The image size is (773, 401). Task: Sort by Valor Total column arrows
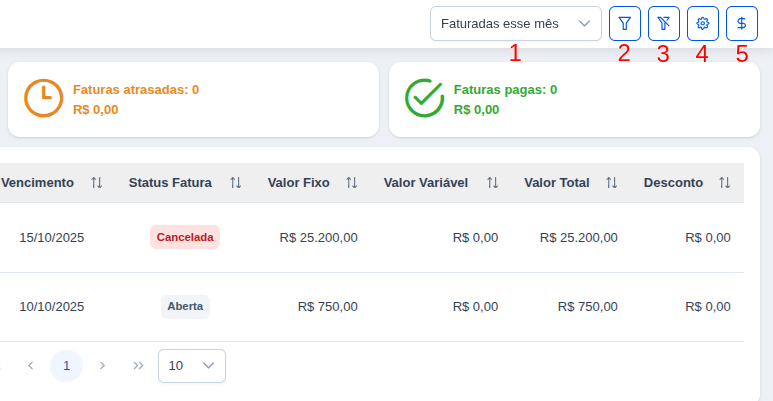[612, 183]
